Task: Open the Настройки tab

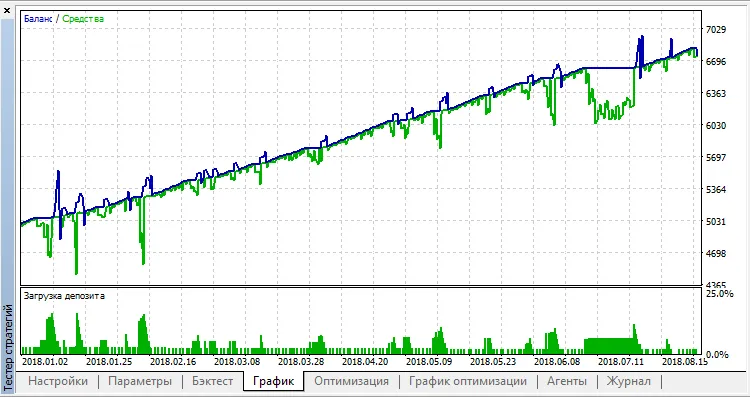Action: coord(58,381)
